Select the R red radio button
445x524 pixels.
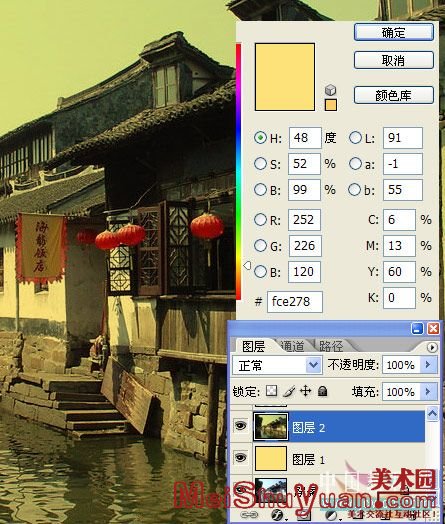tap(260, 220)
